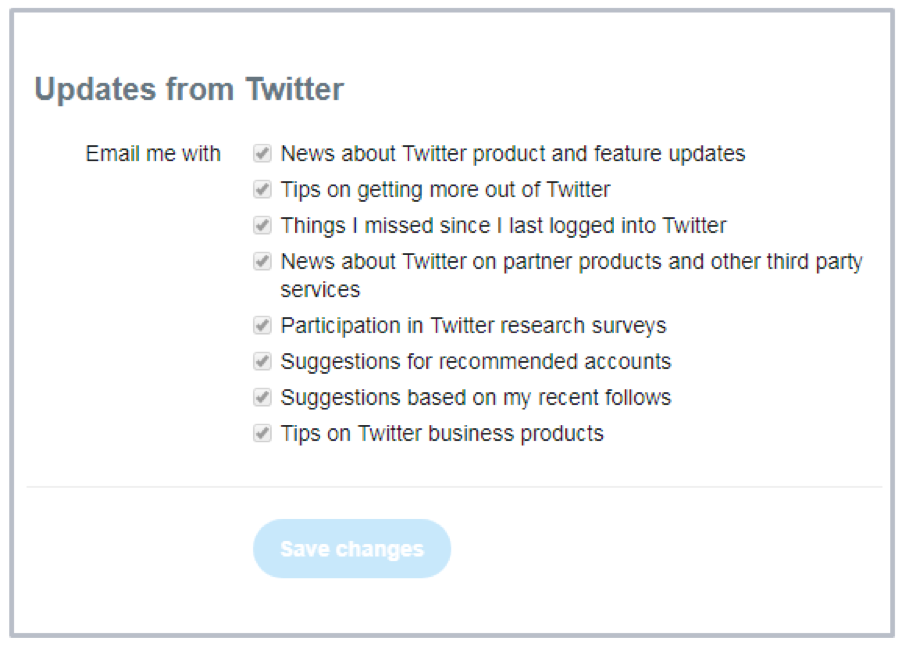Click the horizontal divider above Save changes
Viewport: 909px width, 655px height.
[x=454, y=487]
